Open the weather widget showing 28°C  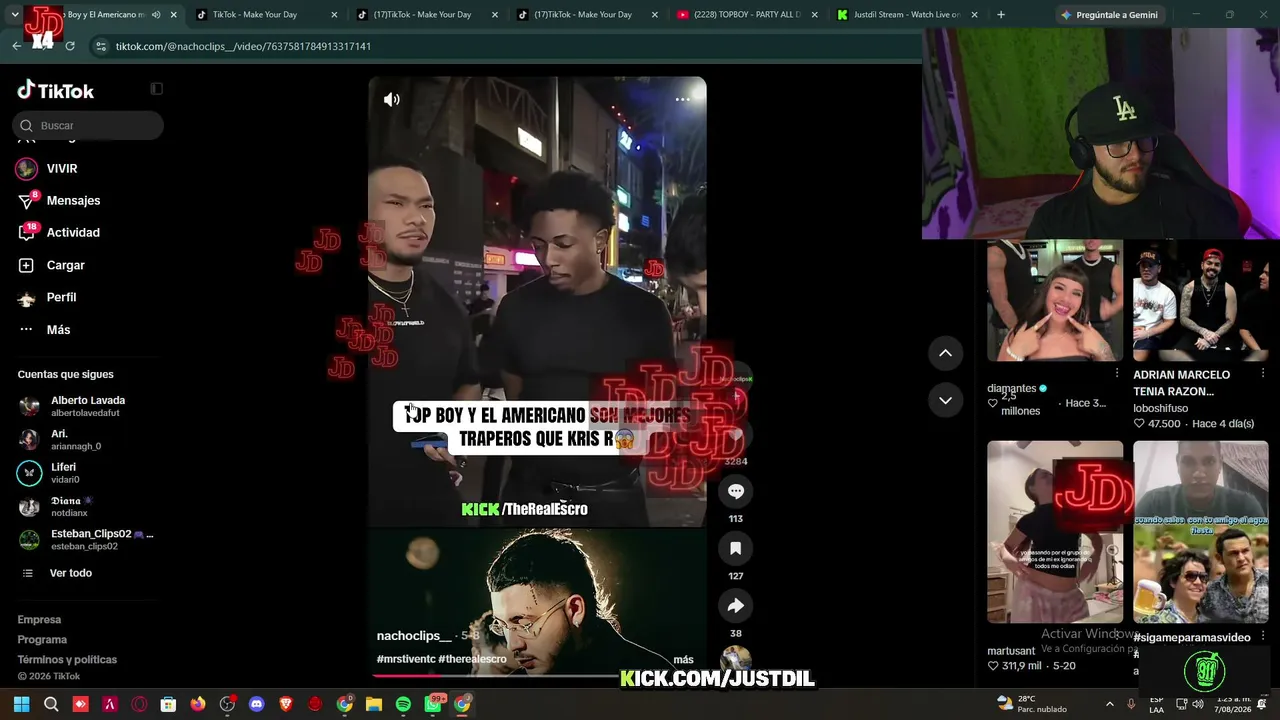[1031, 704]
